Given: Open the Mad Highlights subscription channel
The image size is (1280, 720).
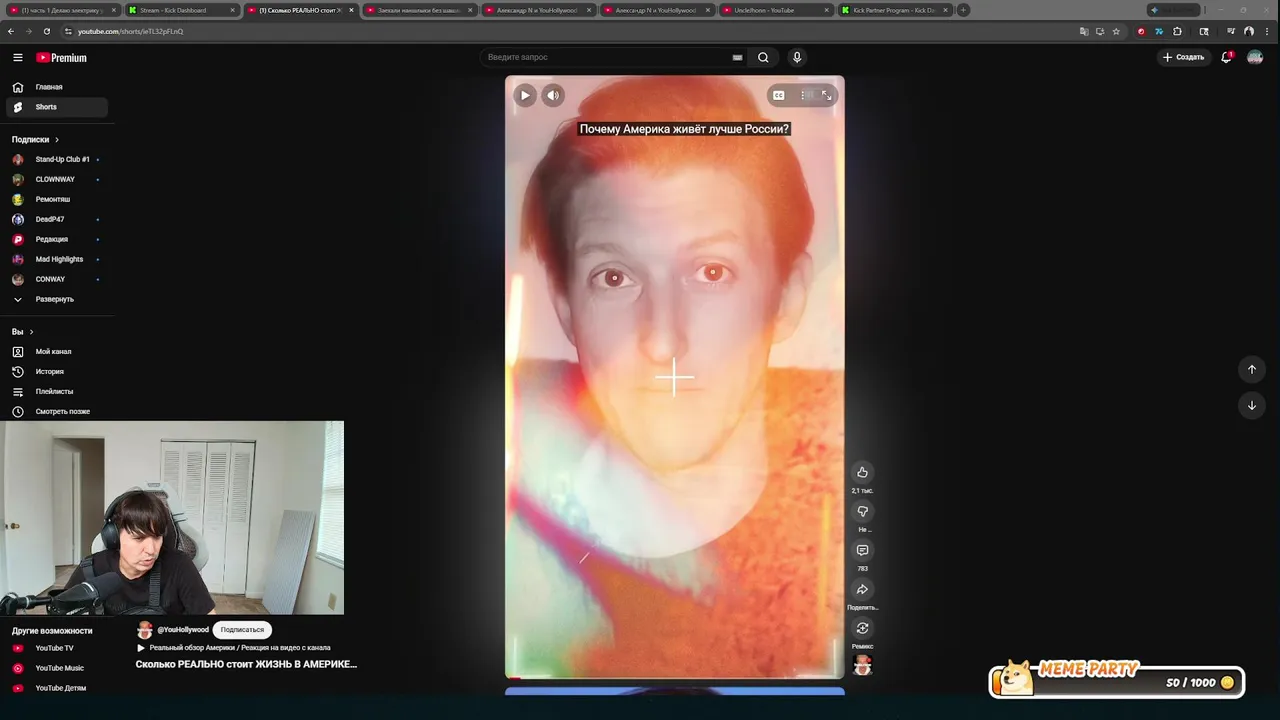Looking at the screenshot, I should pos(56,259).
